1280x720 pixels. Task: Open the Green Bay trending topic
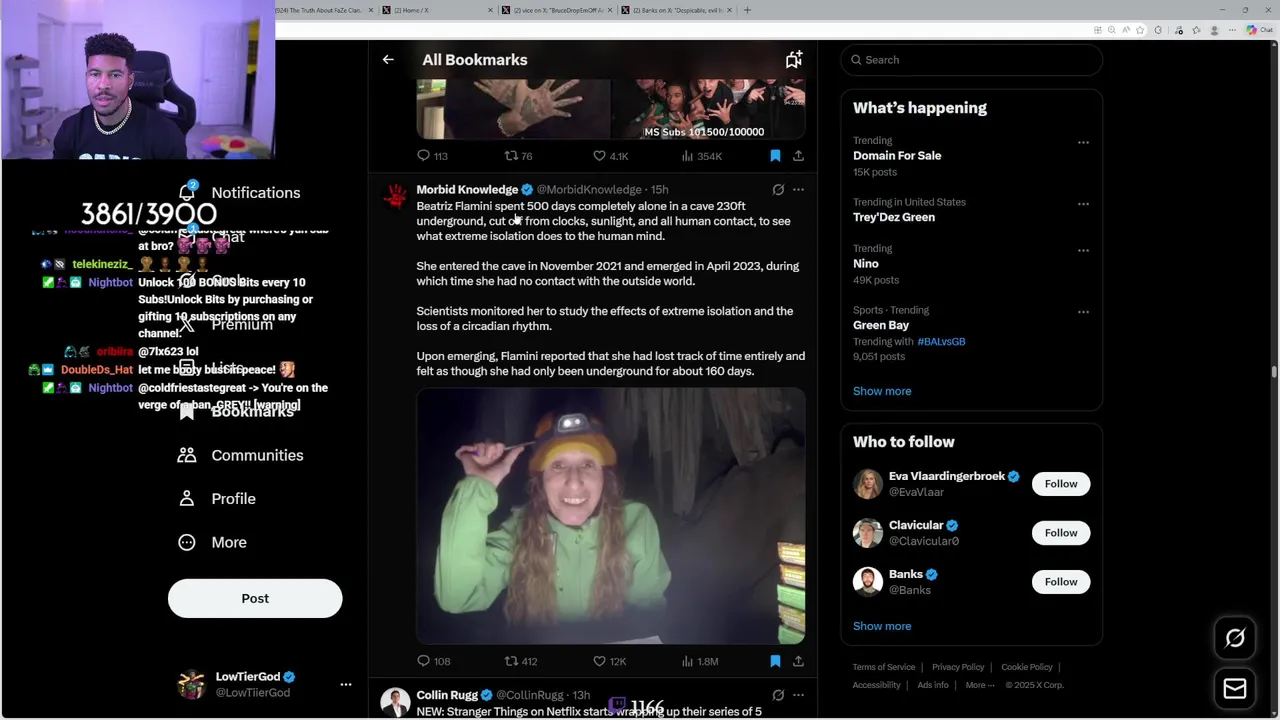881,325
